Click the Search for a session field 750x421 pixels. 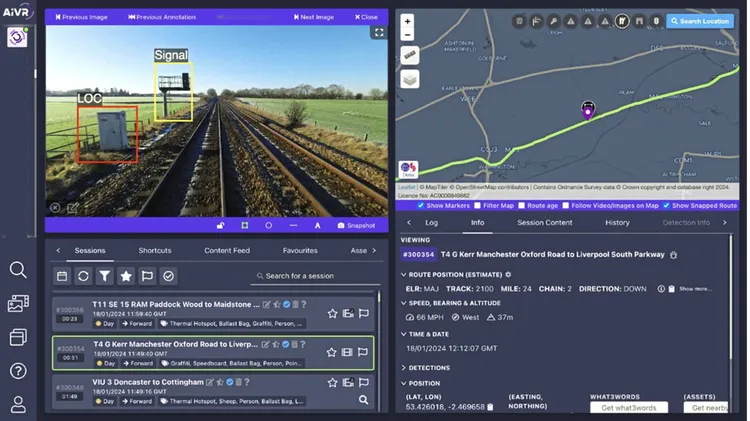315,276
